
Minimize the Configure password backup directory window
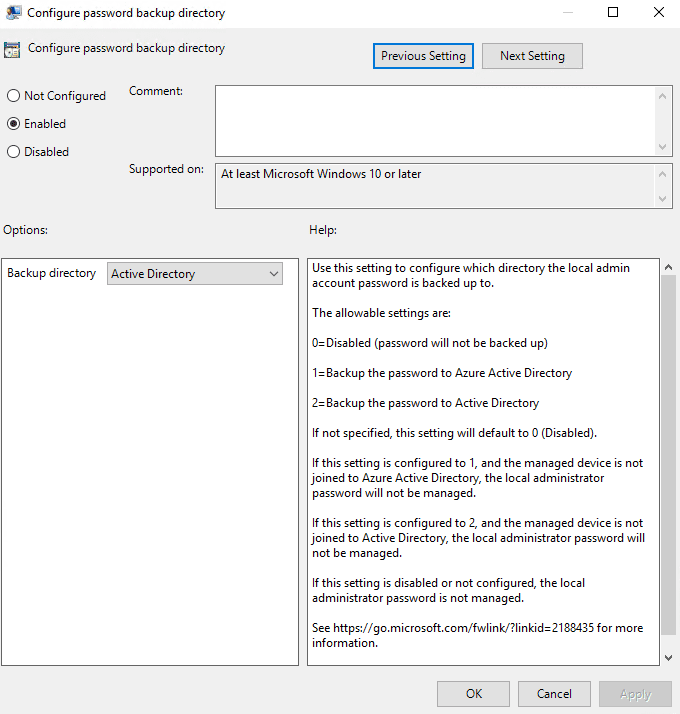tap(567, 13)
